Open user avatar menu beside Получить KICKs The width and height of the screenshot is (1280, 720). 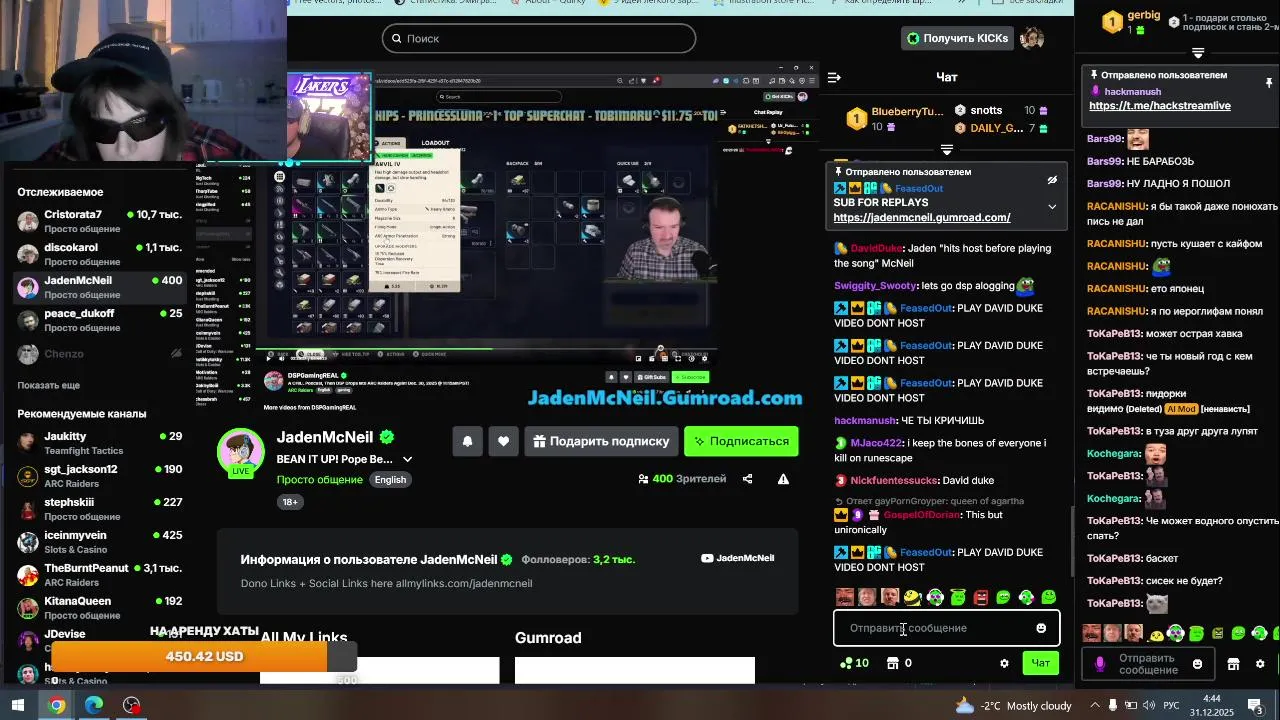tap(1032, 38)
